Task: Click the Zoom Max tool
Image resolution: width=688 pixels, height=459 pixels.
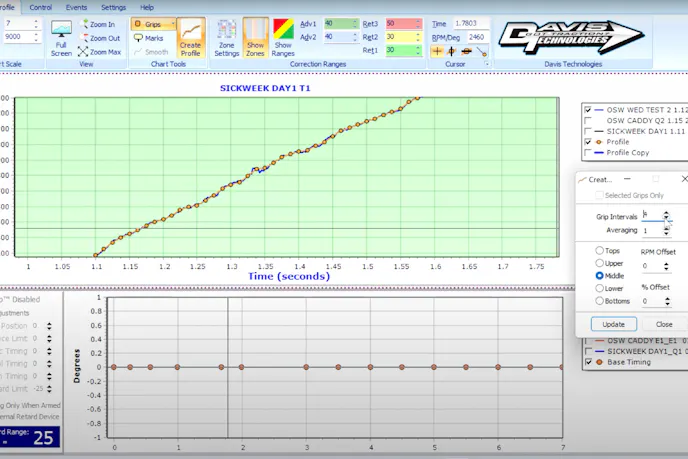Action: pyautogui.click(x=101, y=51)
